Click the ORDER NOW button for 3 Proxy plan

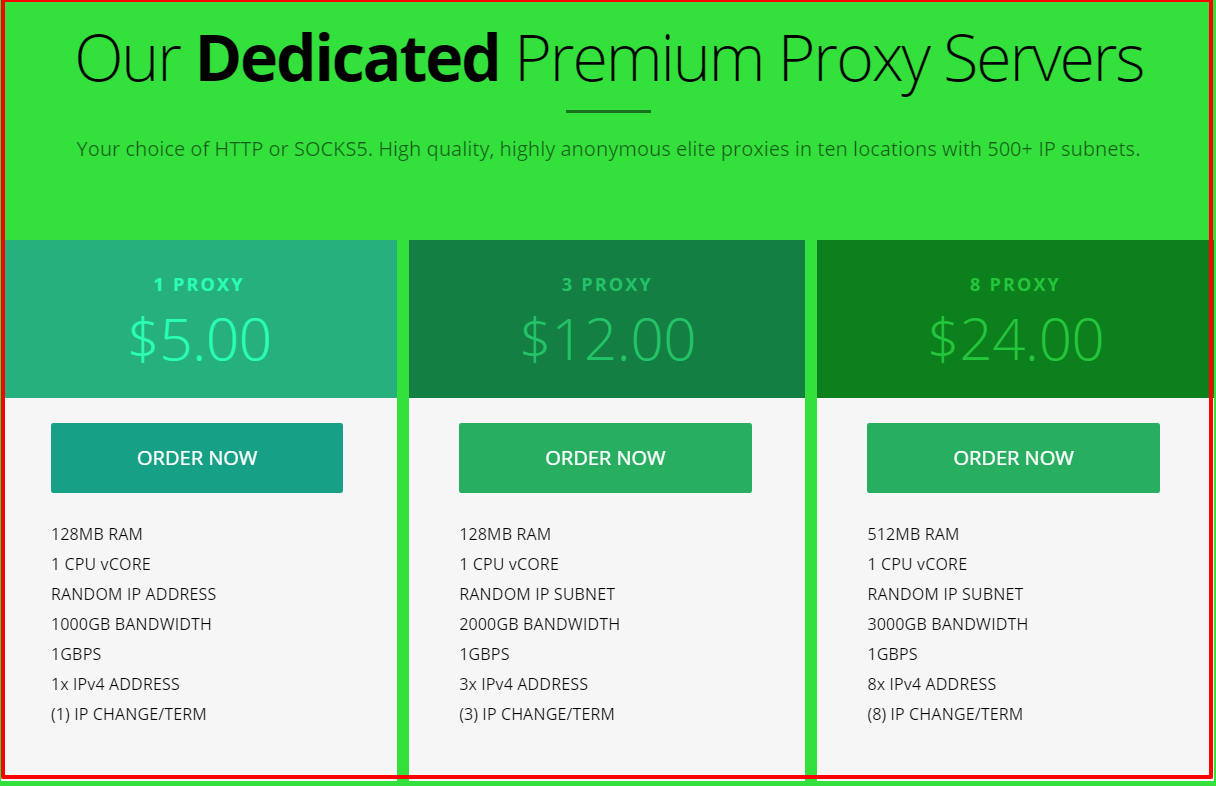[x=605, y=458]
